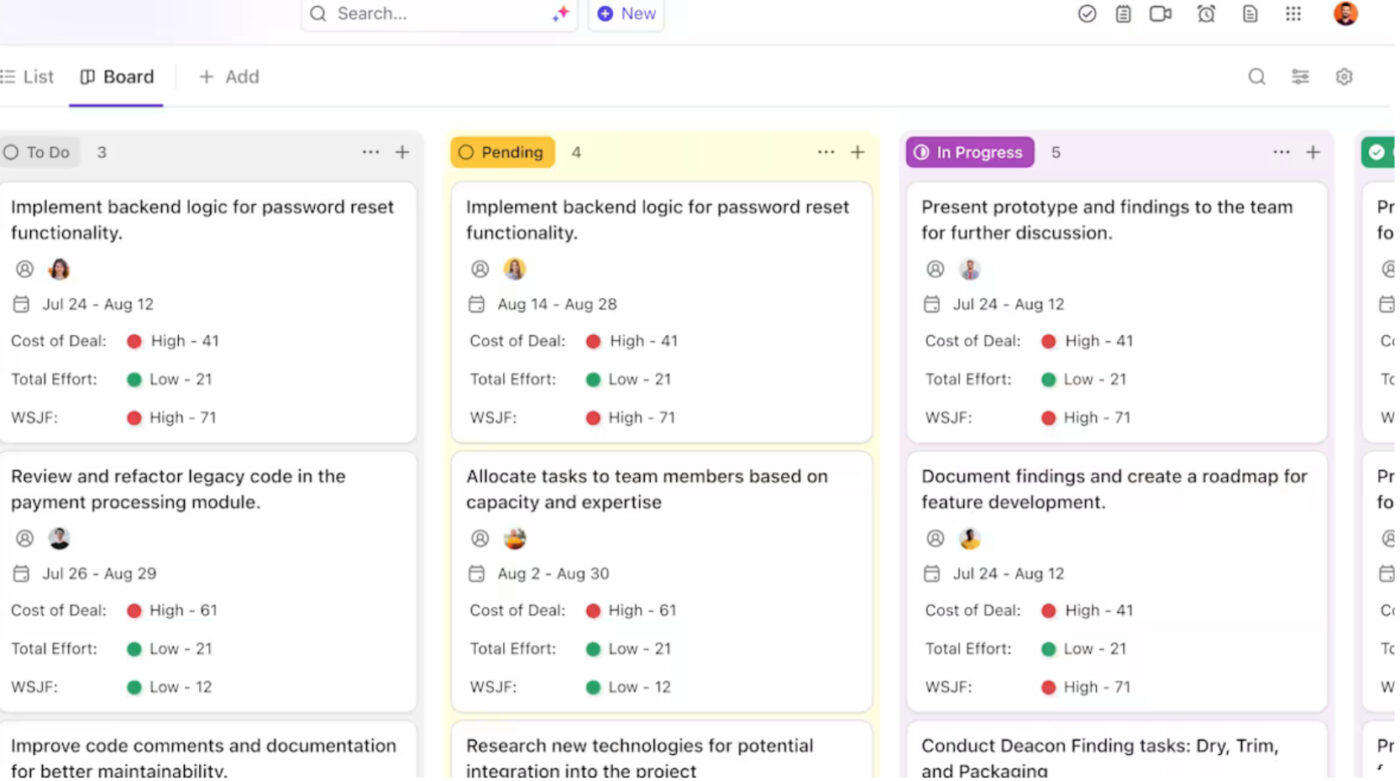Click the video camera record icon
This screenshot has width=1400, height=781.
click(1160, 14)
